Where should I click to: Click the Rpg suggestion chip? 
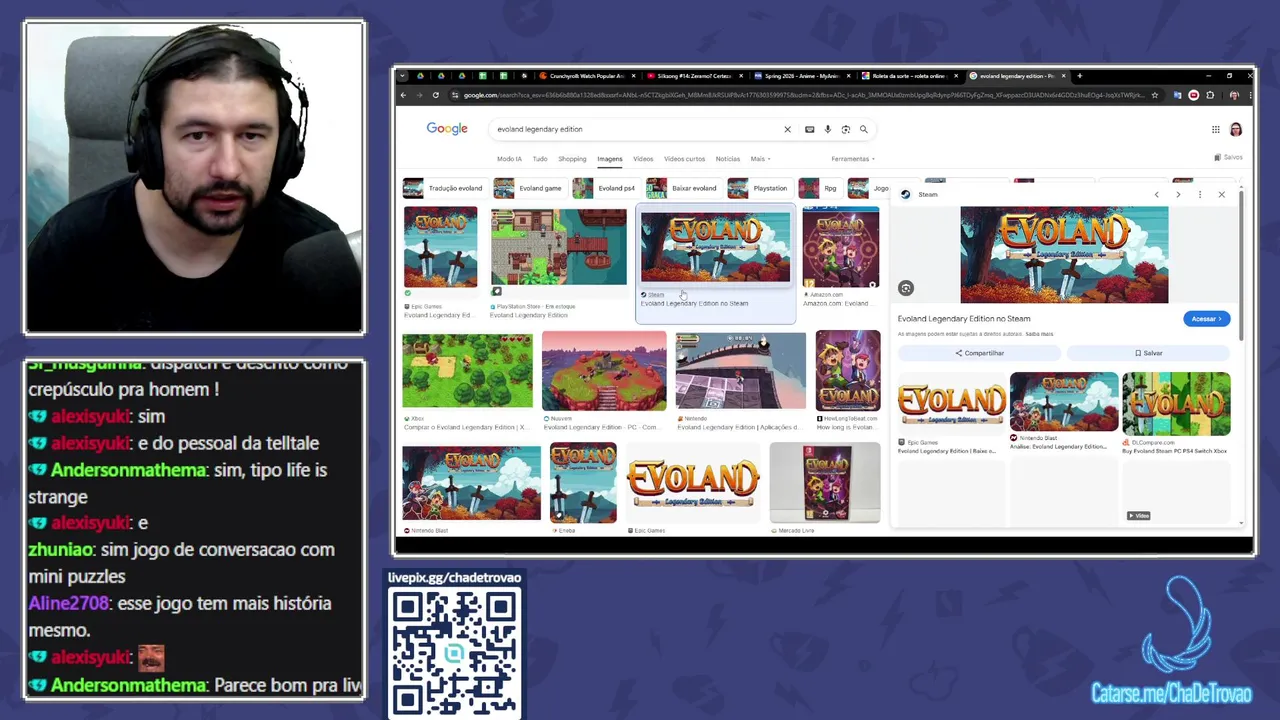coord(819,188)
